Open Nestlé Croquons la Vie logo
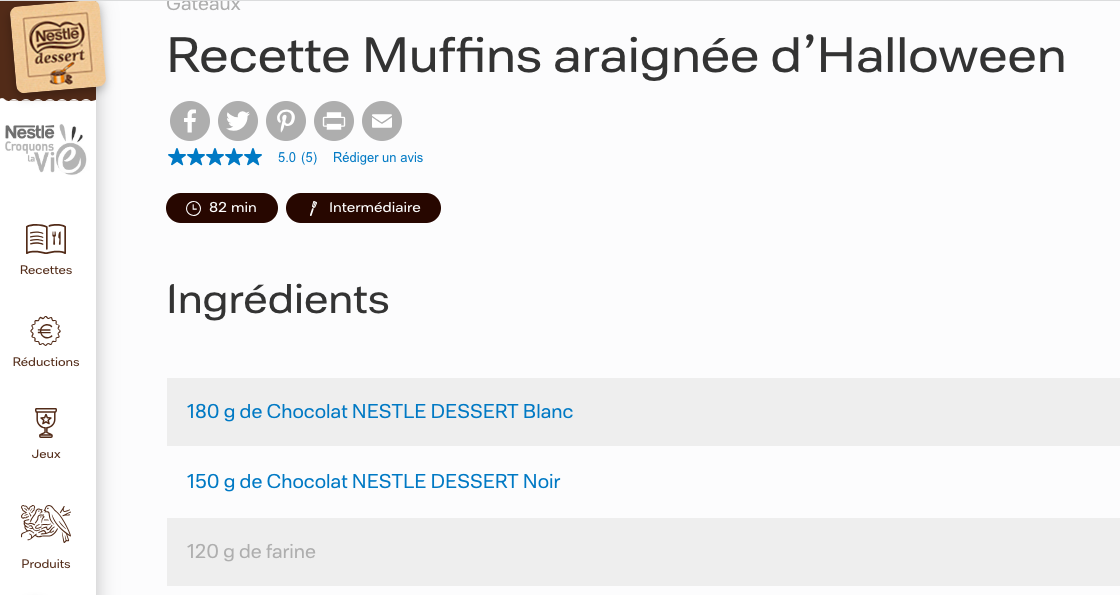The height and width of the screenshot is (595, 1120). [46, 148]
